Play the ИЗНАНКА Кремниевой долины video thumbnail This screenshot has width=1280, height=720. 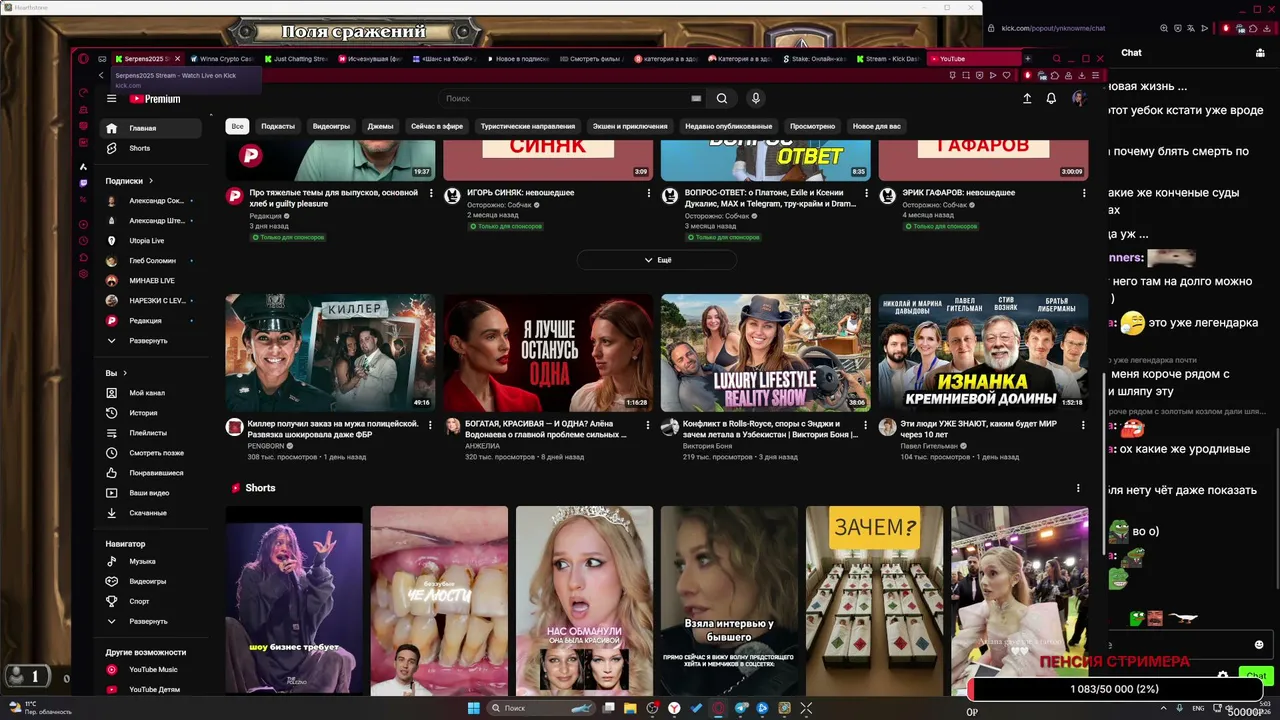coord(983,353)
